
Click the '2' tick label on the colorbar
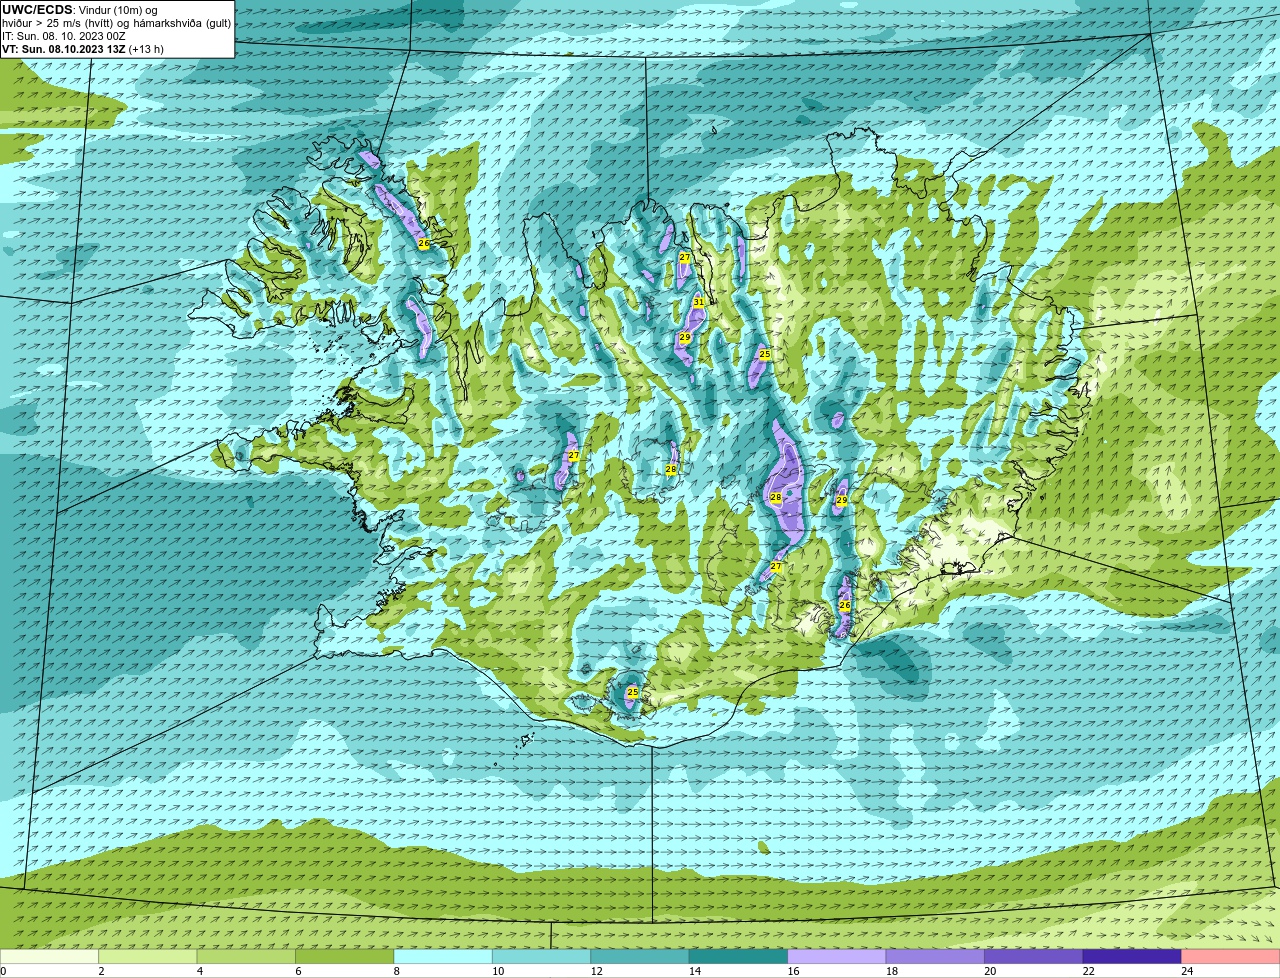[x=101, y=971]
